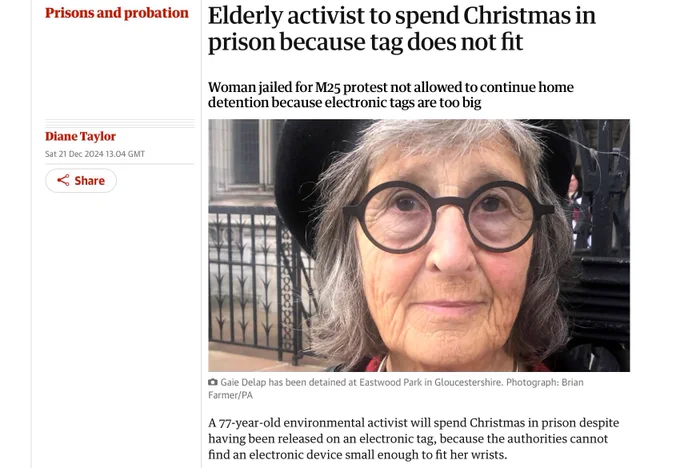680x468 pixels.
Task: Open author Diane Taylor's profile link
Action: (x=80, y=136)
